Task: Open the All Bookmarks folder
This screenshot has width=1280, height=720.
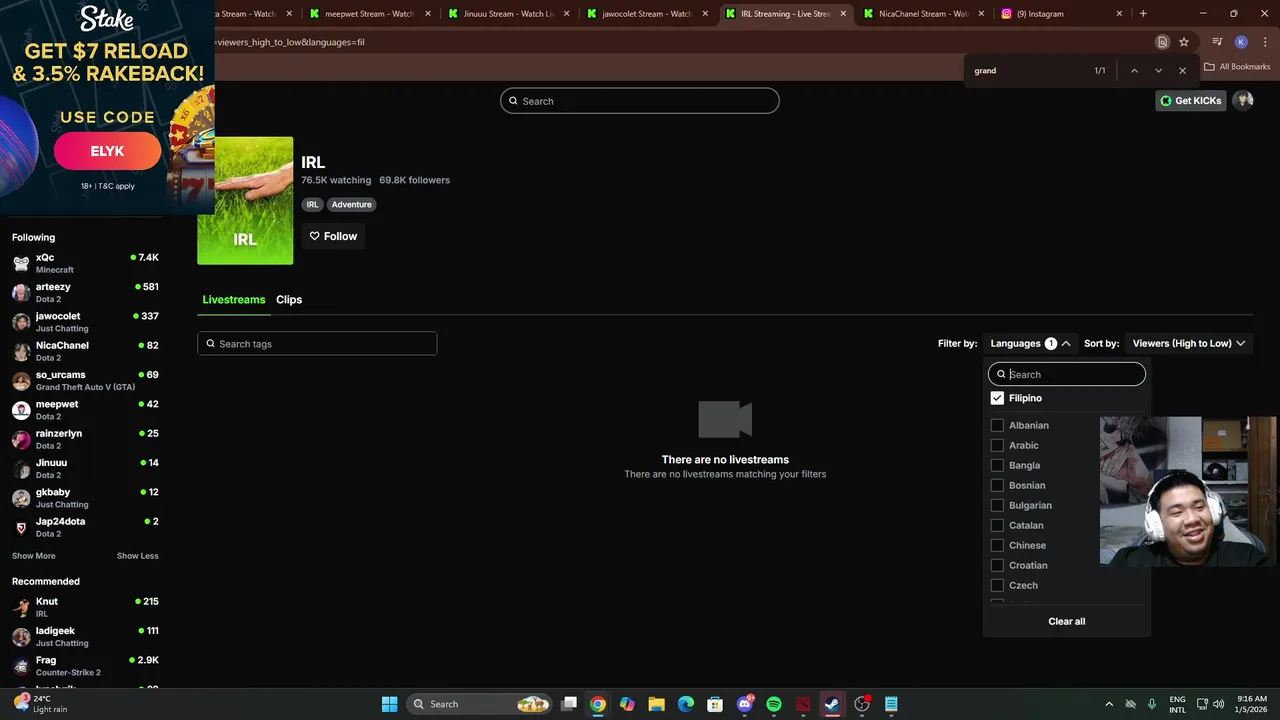Action: [1237, 67]
